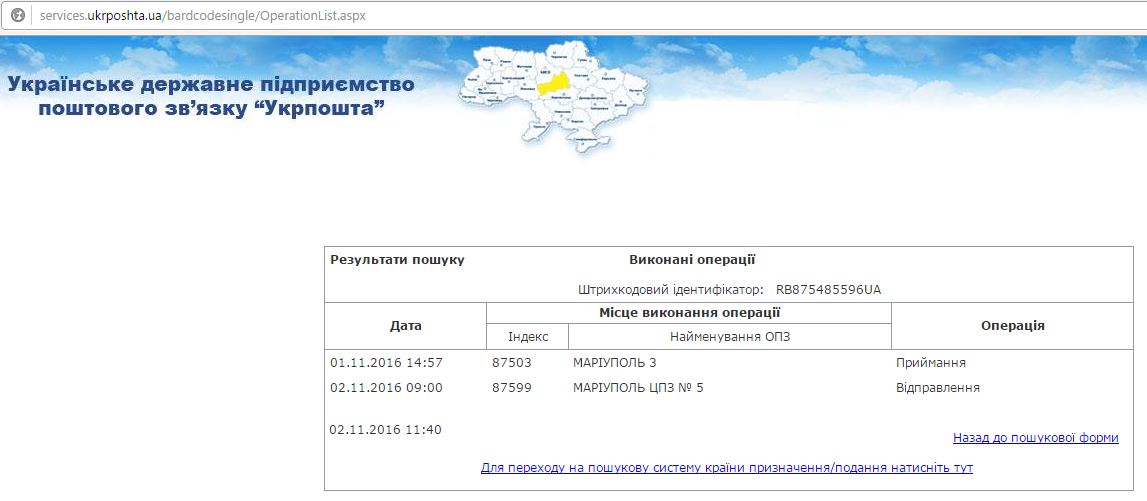Screen dimensions: 1147x501
Task: Click the site info globe icon in address bar
Action: point(18,15)
